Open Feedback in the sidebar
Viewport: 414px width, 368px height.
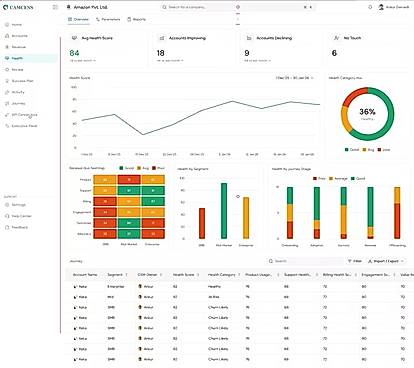point(20,227)
